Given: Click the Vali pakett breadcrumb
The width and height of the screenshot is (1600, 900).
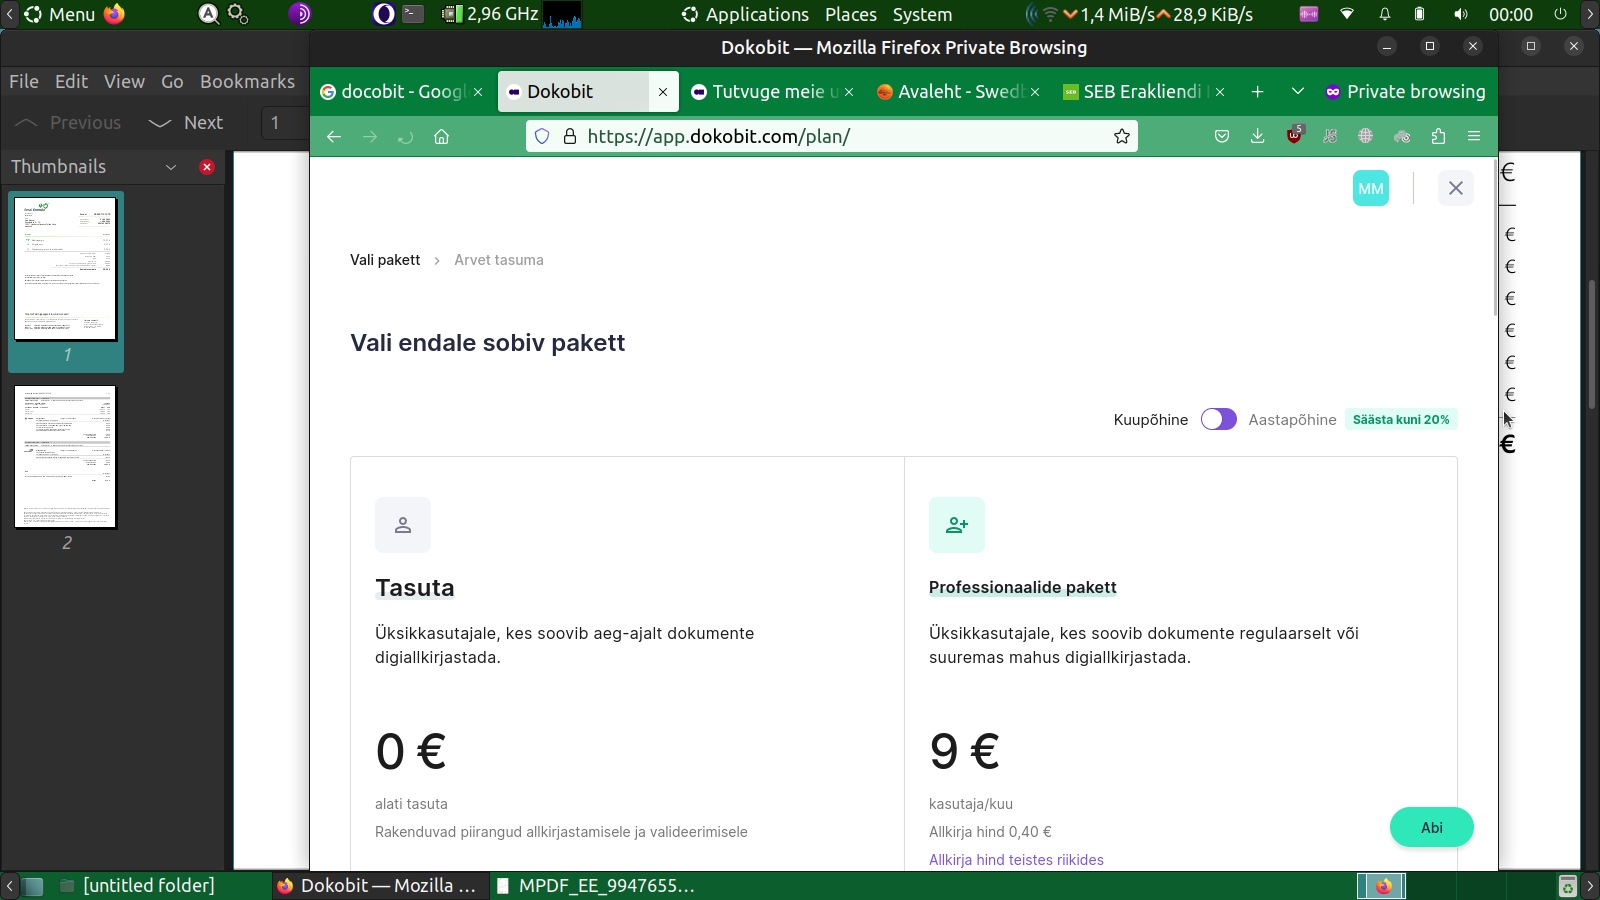Looking at the screenshot, I should (385, 260).
